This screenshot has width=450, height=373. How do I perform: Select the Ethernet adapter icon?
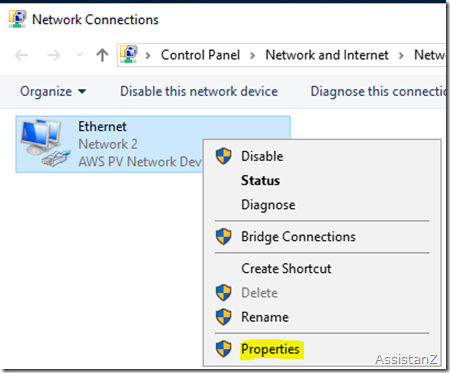(44, 143)
